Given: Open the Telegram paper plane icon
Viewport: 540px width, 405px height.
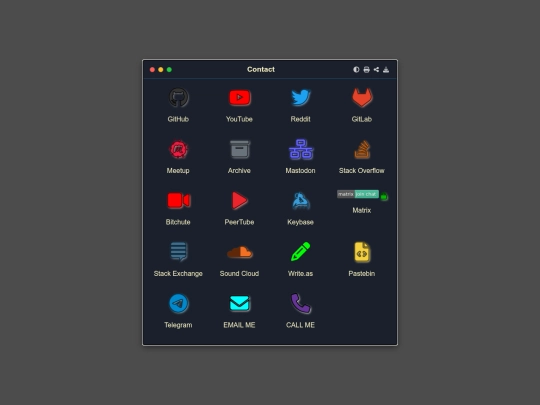Looking at the screenshot, I should tap(178, 303).
